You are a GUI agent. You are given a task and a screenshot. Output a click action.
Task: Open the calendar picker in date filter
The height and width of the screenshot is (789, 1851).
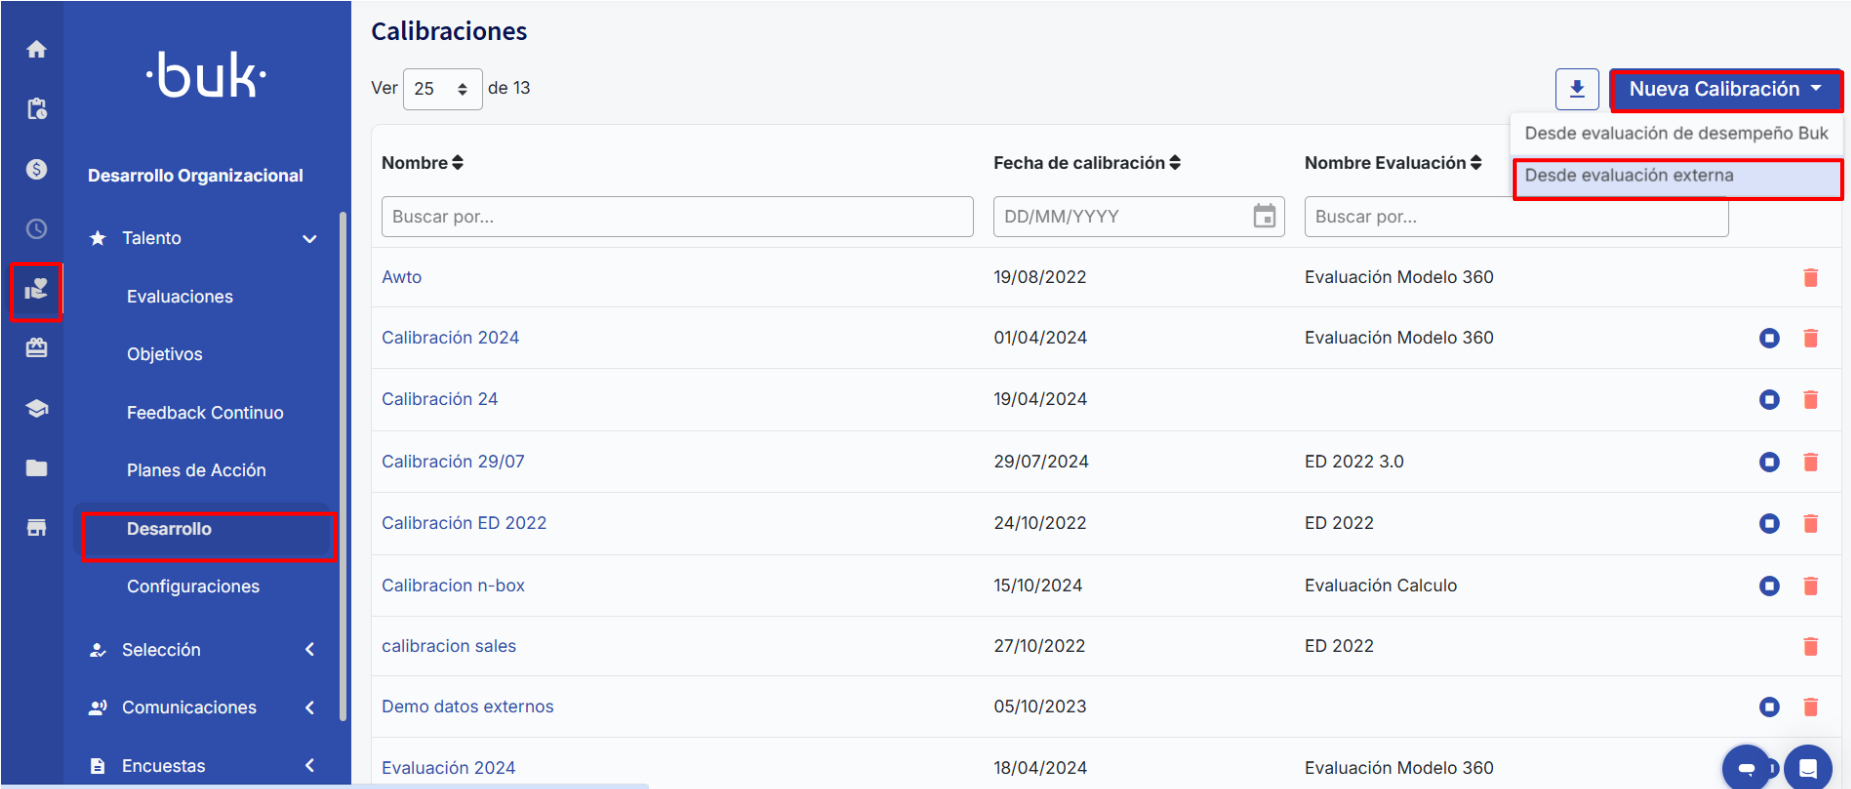click(x=1264, y=216)
